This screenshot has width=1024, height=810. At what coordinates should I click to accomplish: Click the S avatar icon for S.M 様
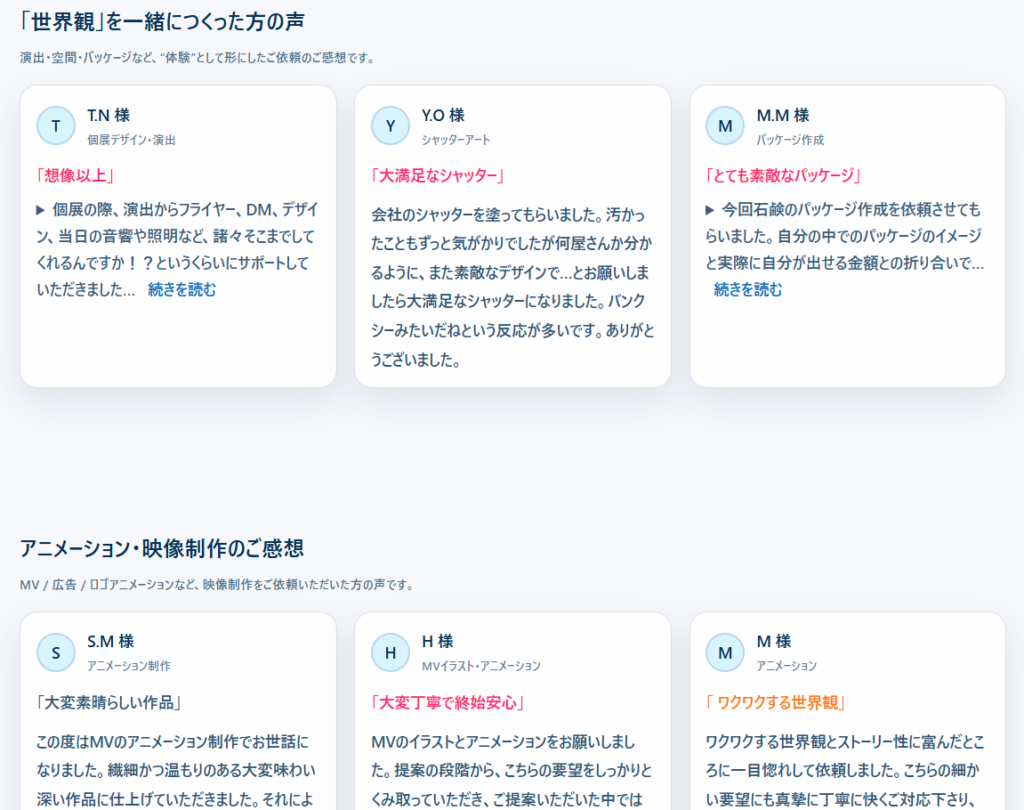coord(56,653)
